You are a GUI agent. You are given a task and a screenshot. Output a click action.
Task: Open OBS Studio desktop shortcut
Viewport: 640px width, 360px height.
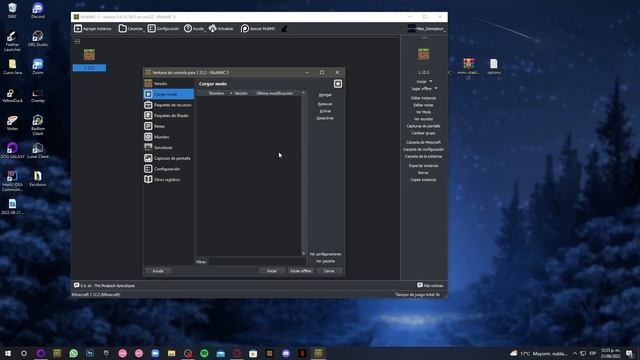[38, 38]
